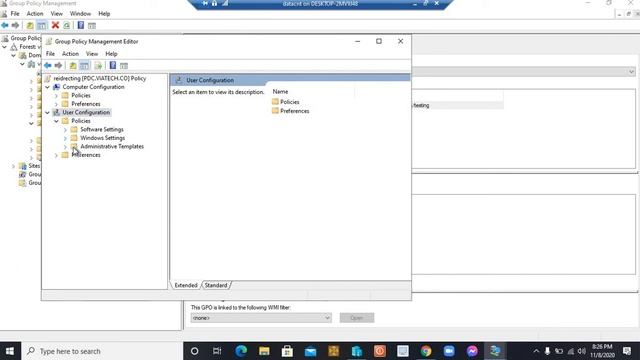Expand Windows Settings under User Configuration
The width and height of the screenshot is (640, 360).
coord(65,138)
